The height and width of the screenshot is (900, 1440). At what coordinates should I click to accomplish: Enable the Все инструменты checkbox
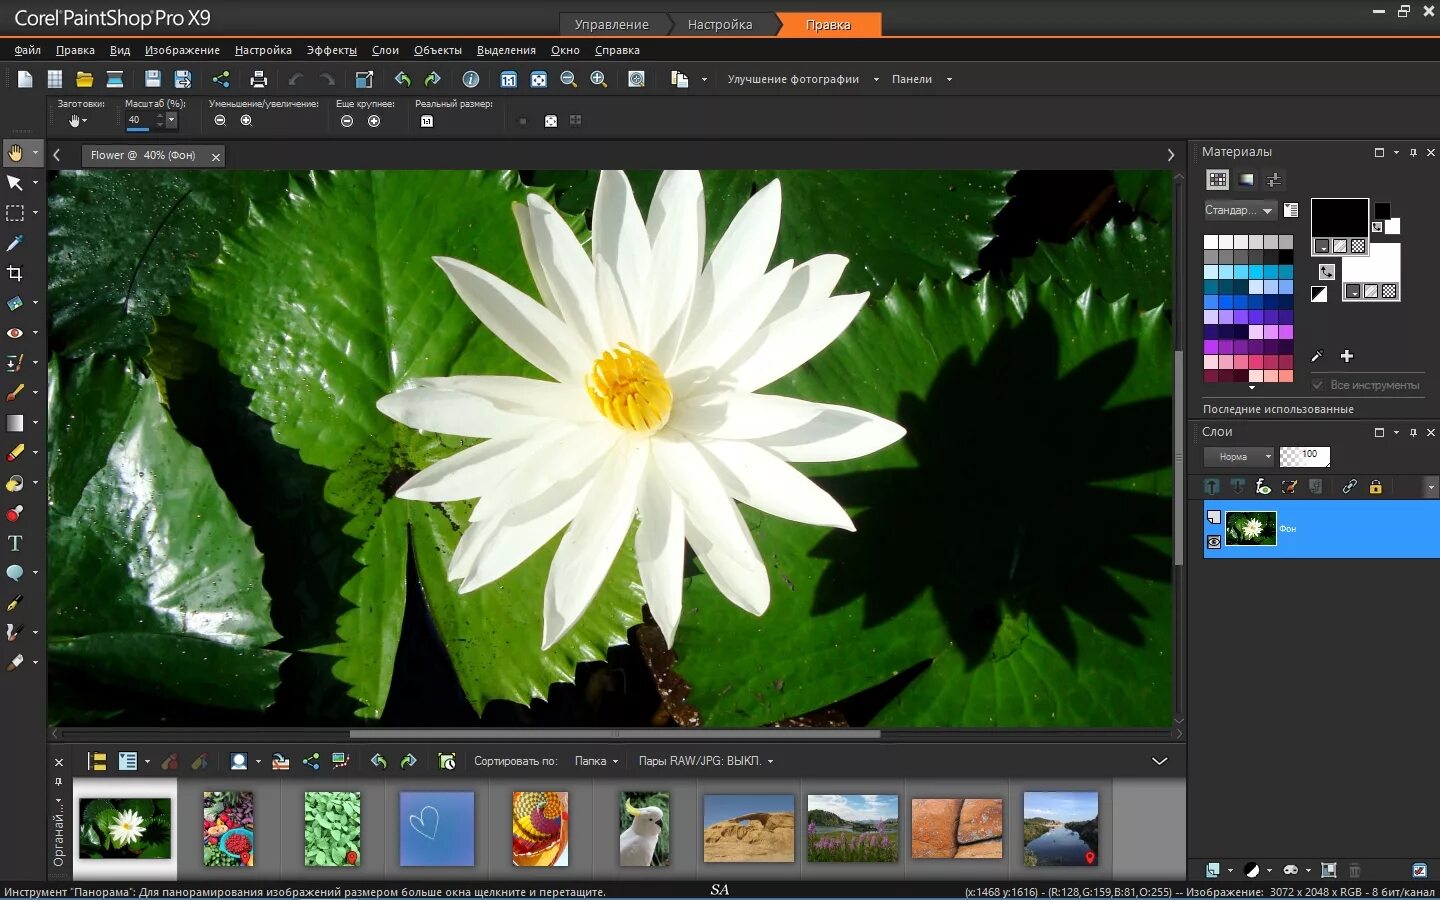click(1318, 385)
